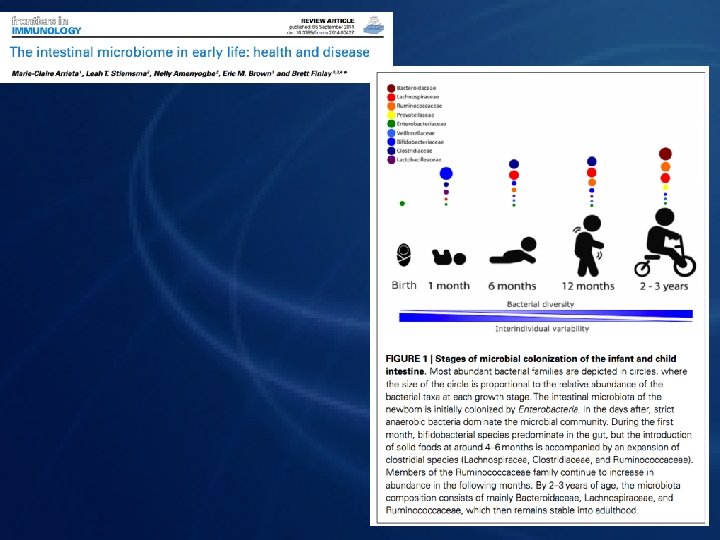Click the Bacteroidaceae dark red legend circle

point(391,88)
